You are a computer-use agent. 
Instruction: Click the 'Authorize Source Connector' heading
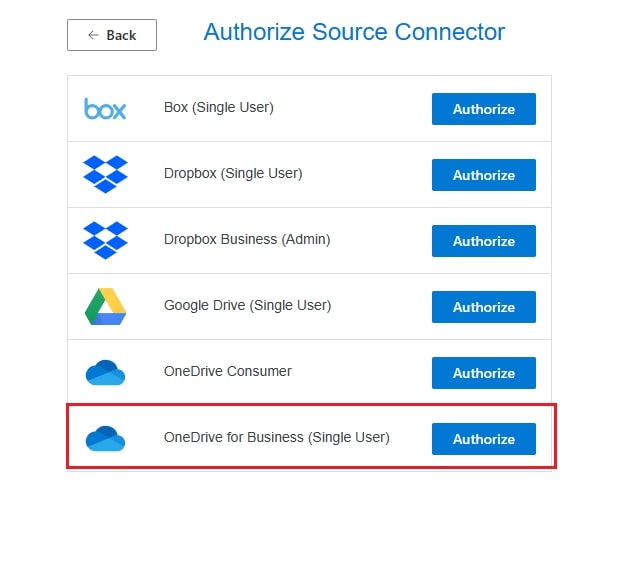tap(354, 32)
